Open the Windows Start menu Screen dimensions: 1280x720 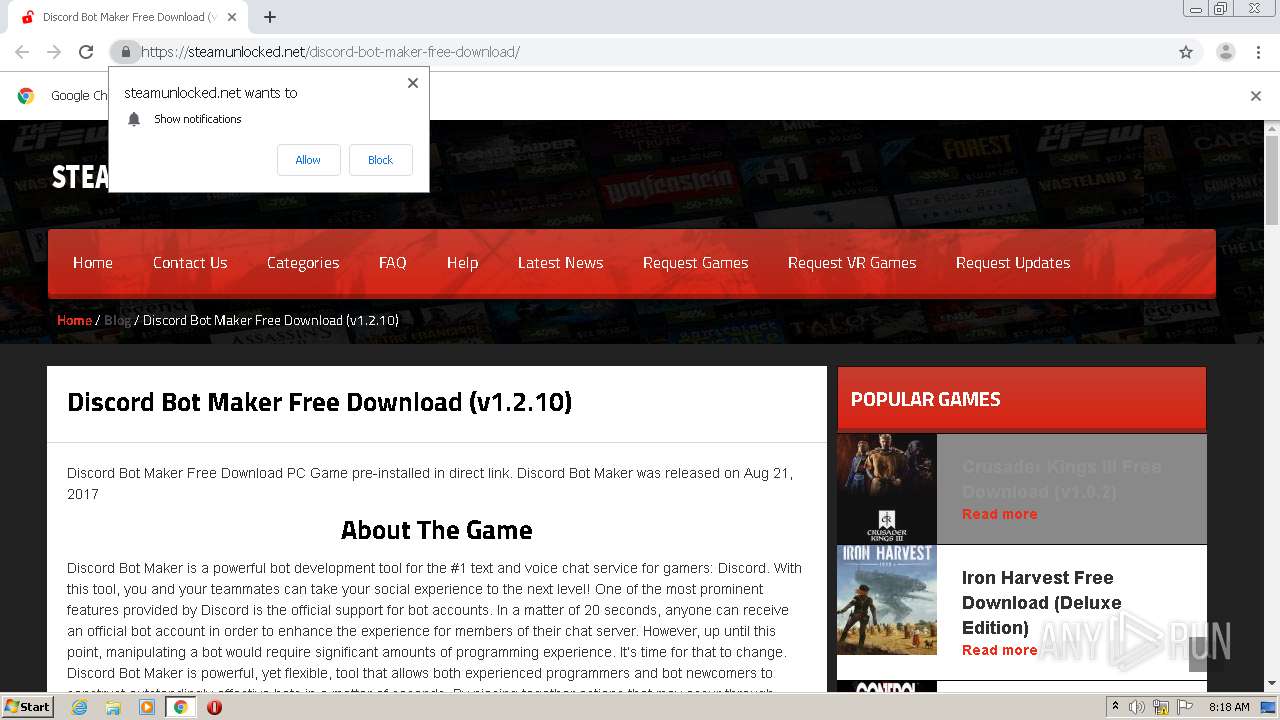[28, 707]
